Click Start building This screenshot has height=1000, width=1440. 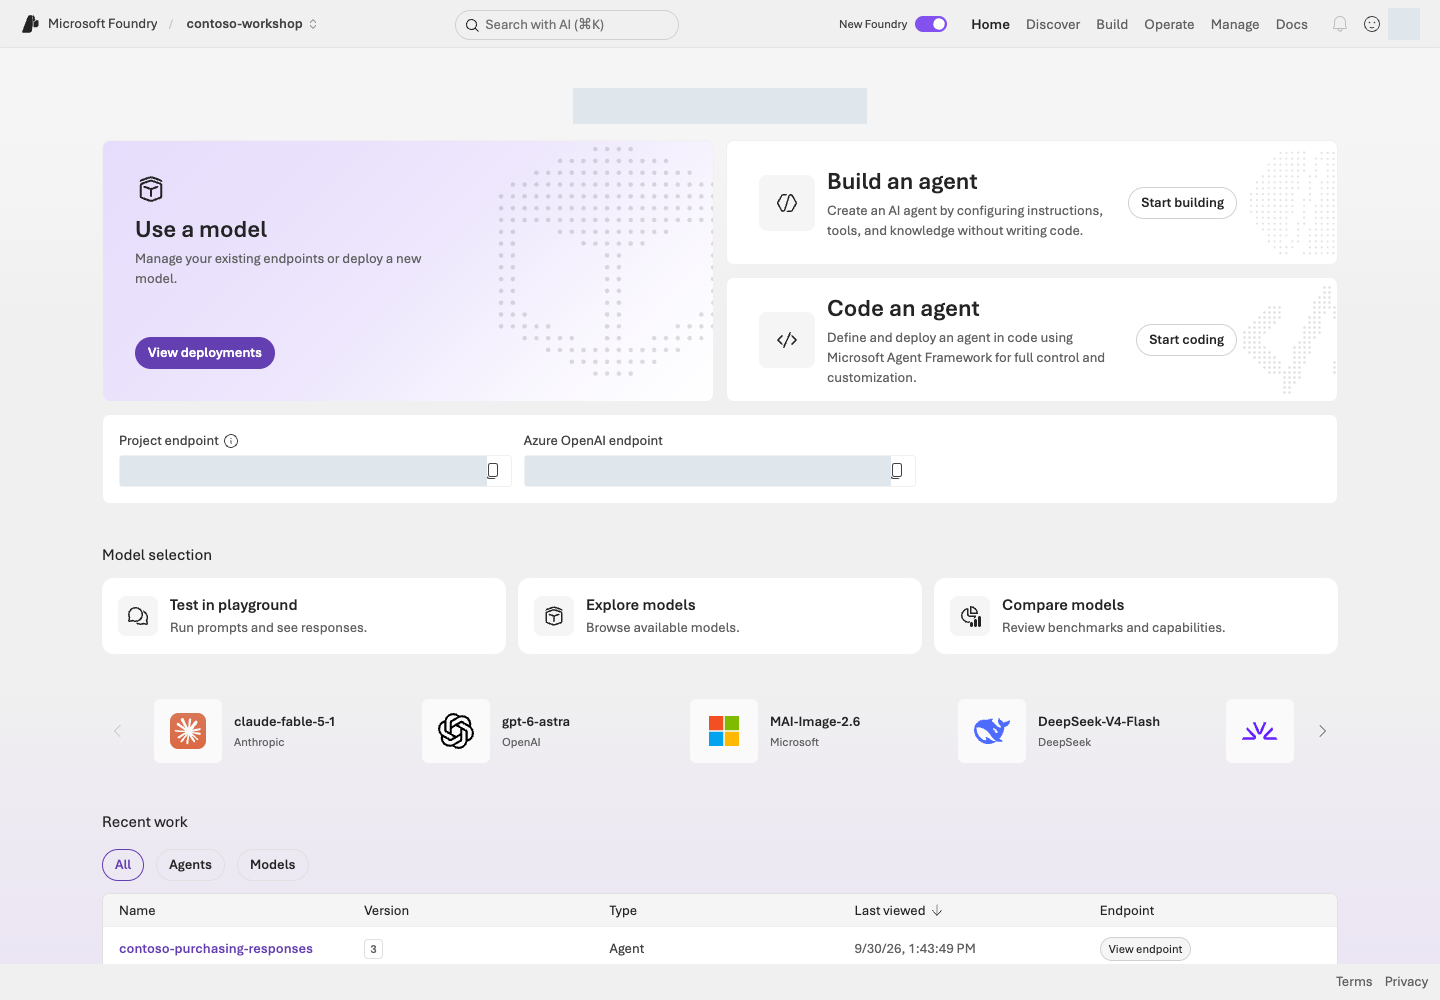pyautogui.click(x=1183, y=203)
